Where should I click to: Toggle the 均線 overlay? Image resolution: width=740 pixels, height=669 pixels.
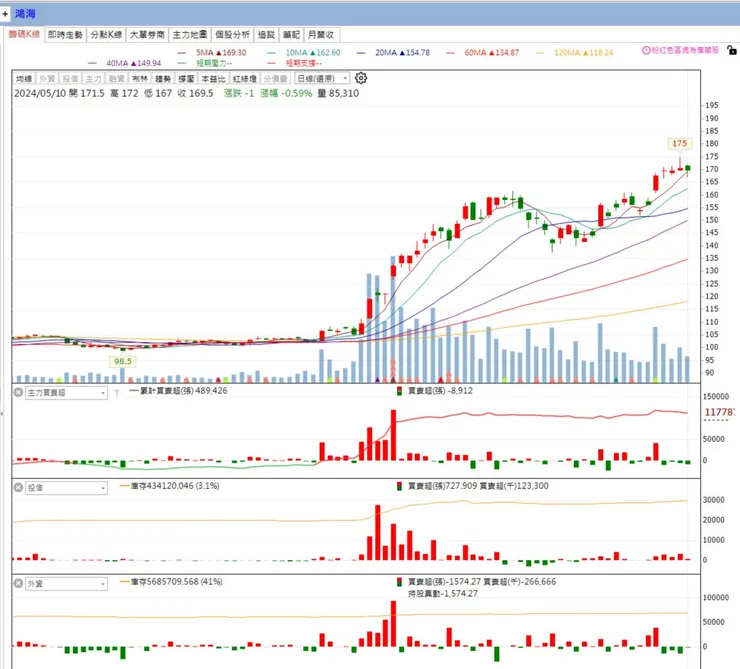tap(24, 78)
